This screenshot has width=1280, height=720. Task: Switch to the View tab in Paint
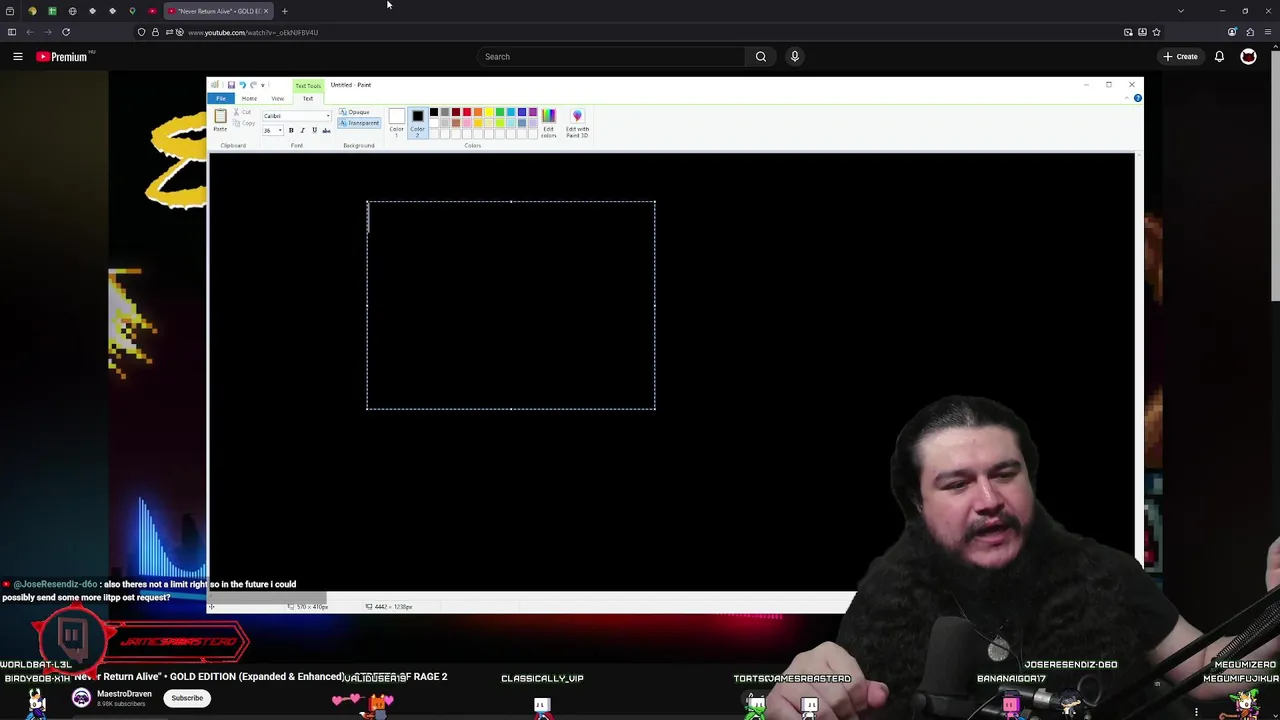point(278,98)
